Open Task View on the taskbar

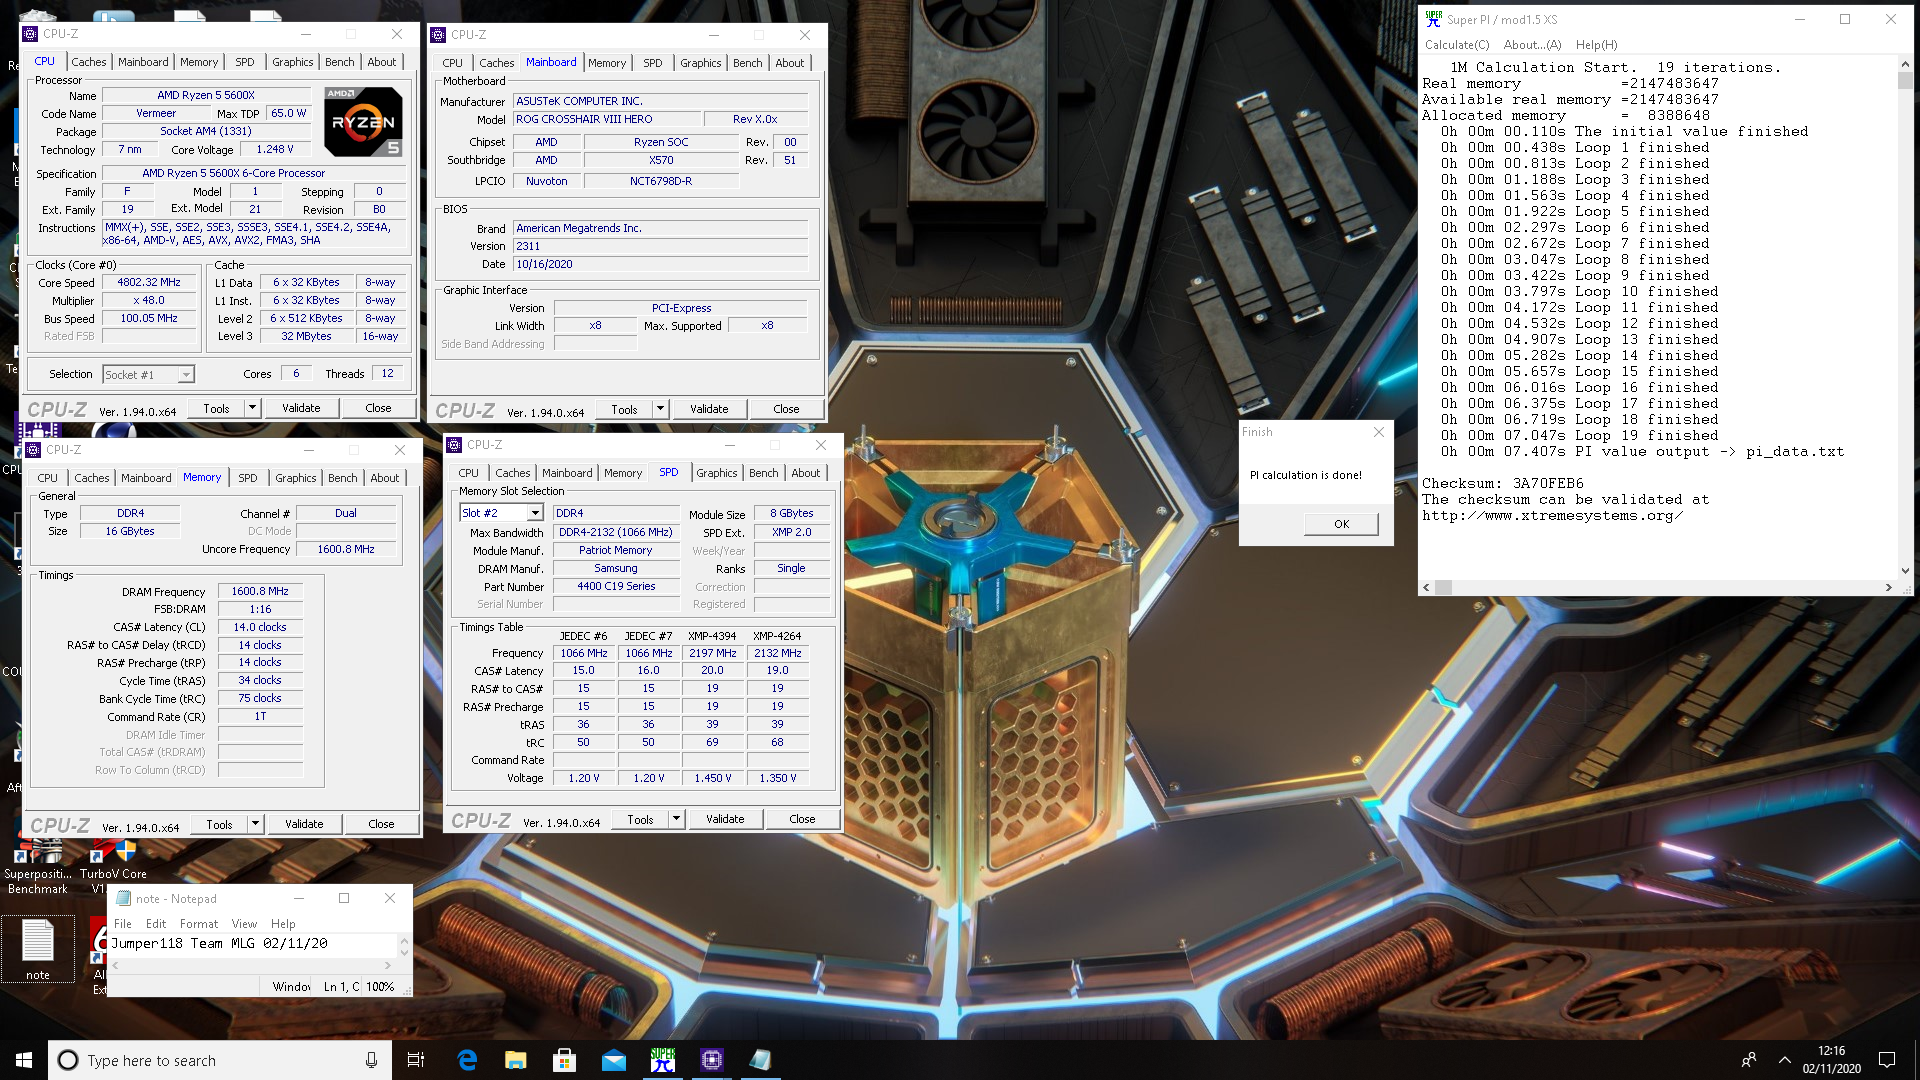tap(416, 1060)
